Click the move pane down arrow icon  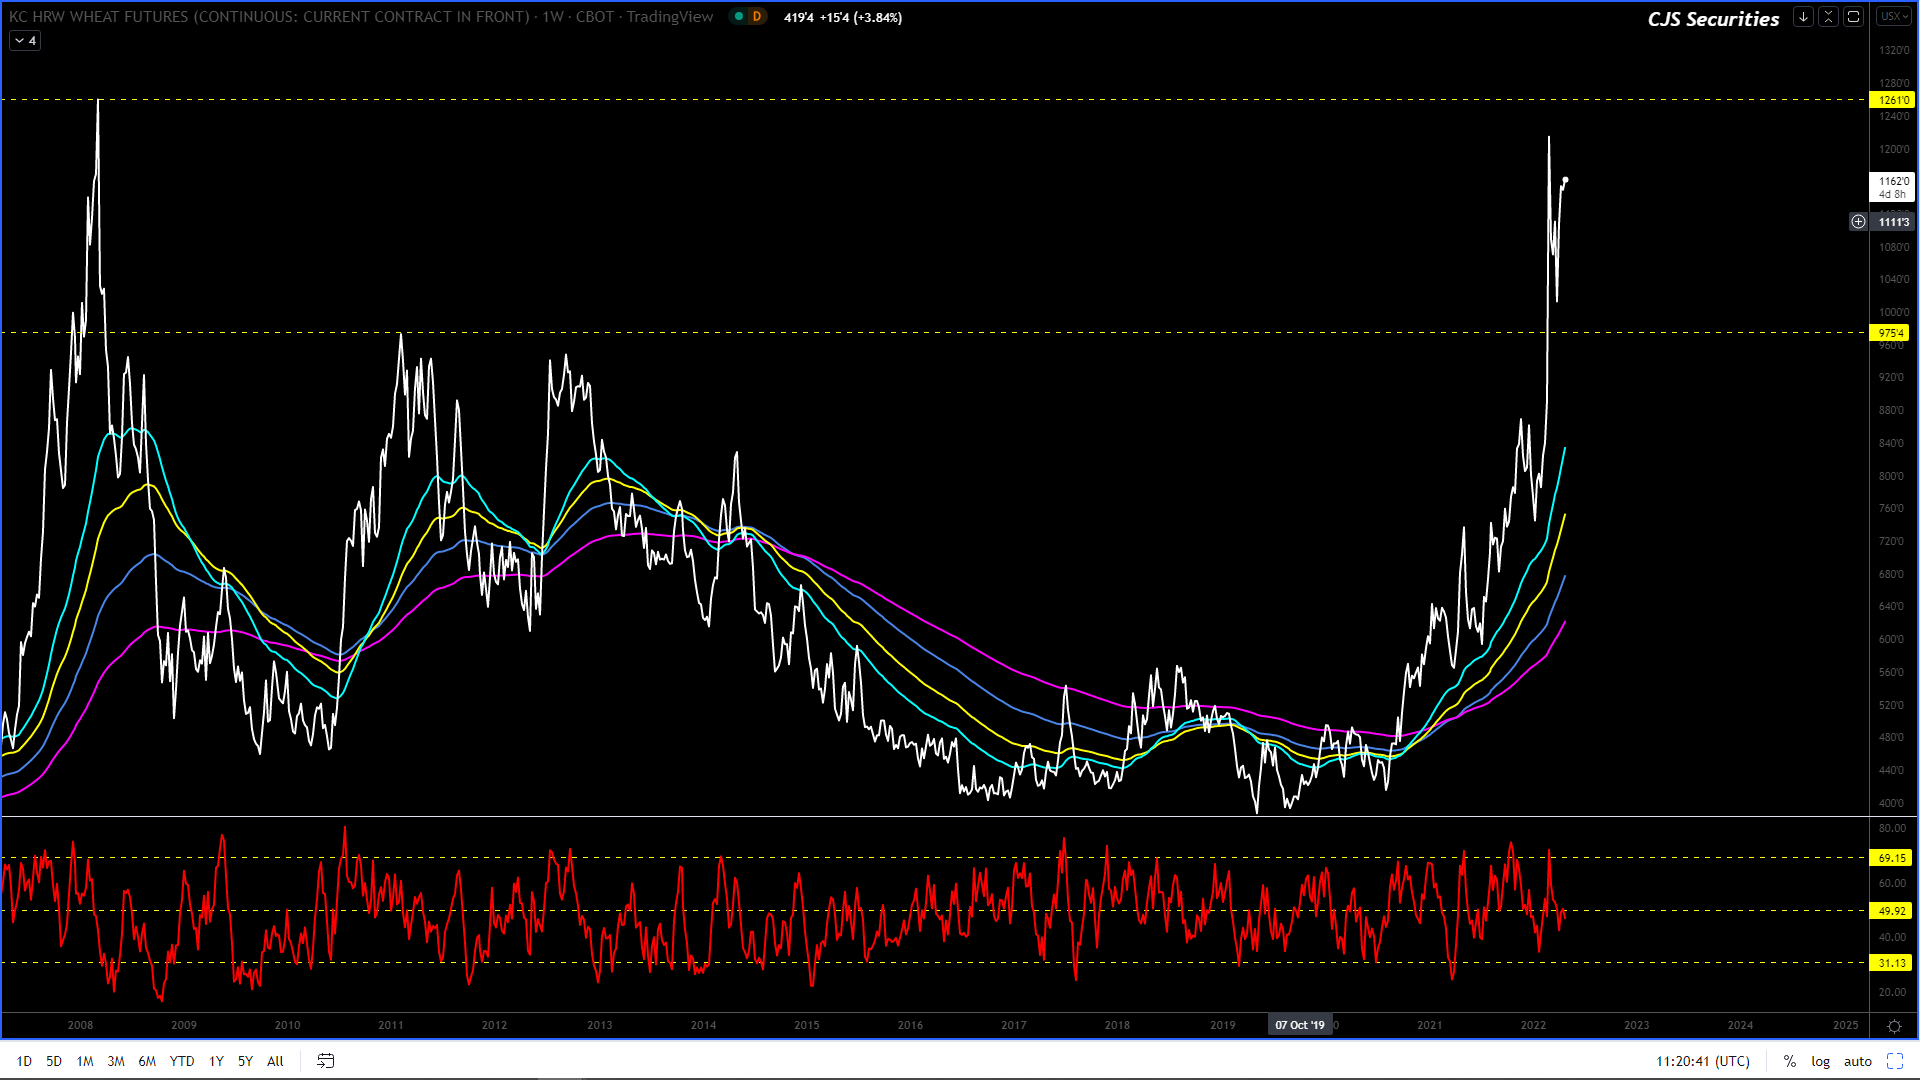click(x=1803, y=17)
